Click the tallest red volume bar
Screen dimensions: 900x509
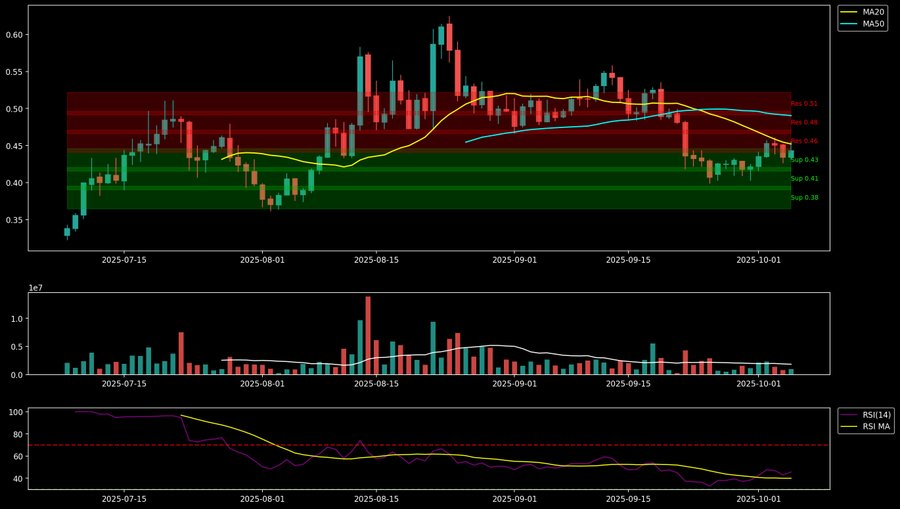click(x=368, y=336)
